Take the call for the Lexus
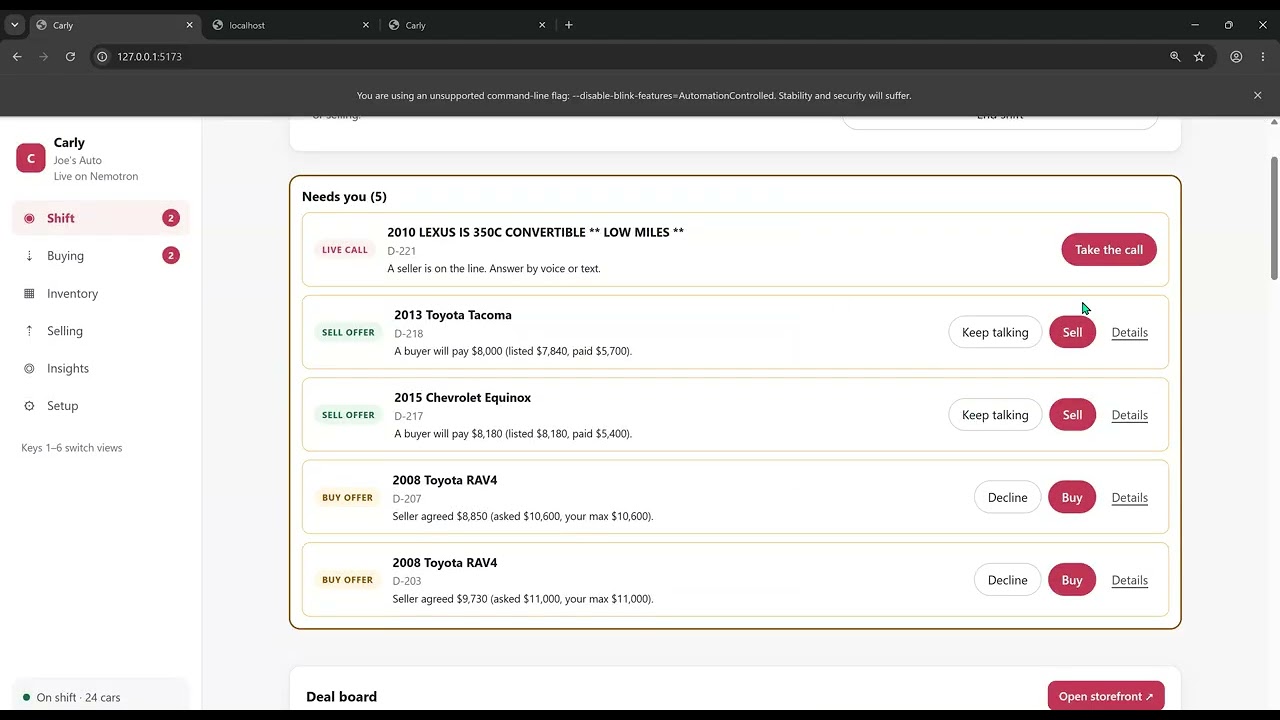The height and width of the screenshot is (720, 1280). coord(1109,250)
